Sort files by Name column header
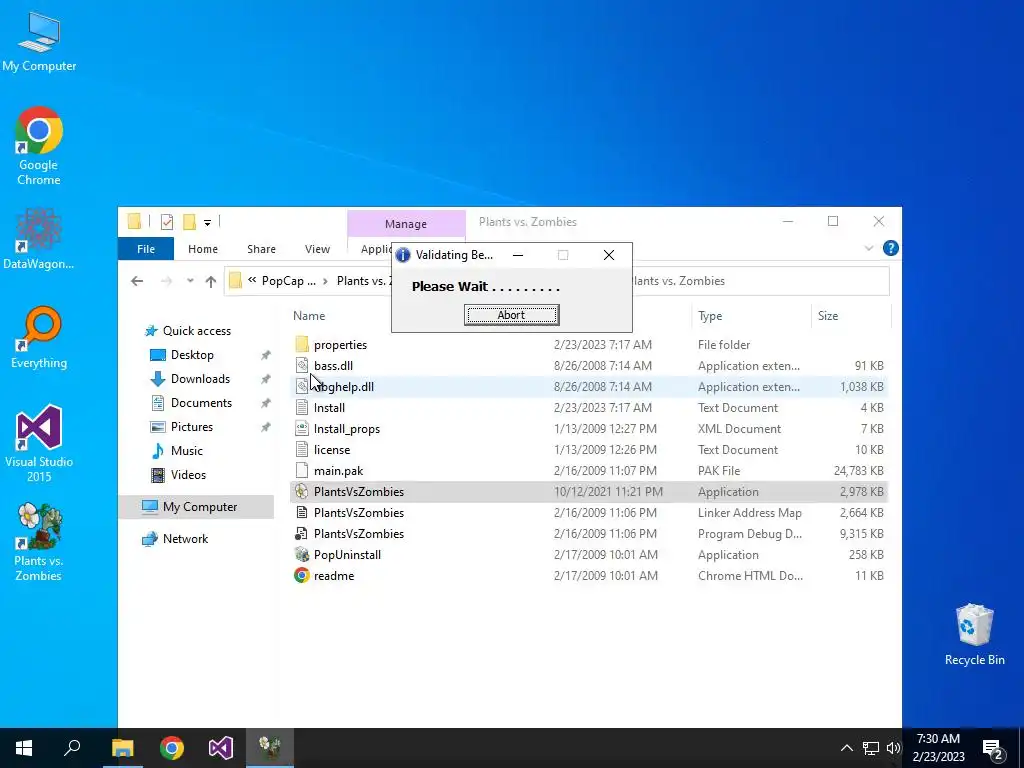 click(x=309, y=316)
